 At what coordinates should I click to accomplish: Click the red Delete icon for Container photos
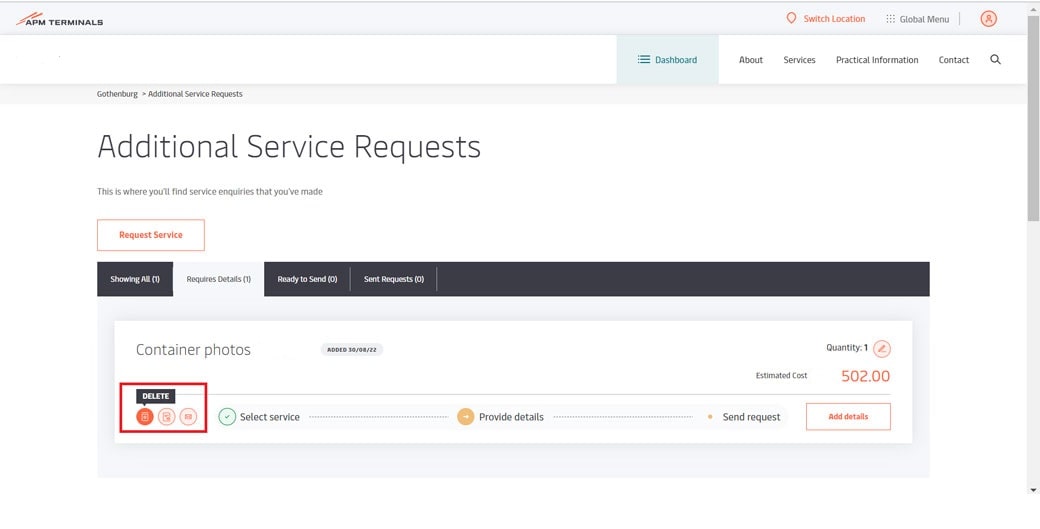point(145,416)
